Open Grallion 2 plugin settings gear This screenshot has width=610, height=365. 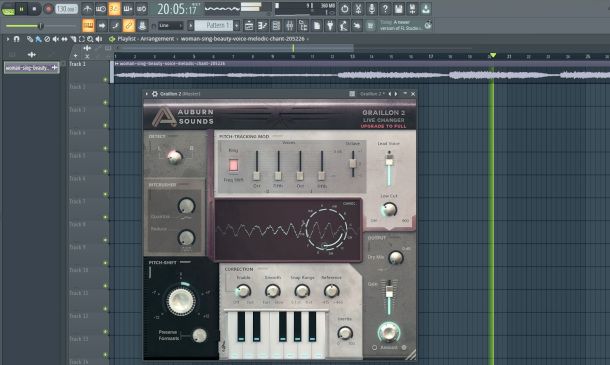point(154,94)
